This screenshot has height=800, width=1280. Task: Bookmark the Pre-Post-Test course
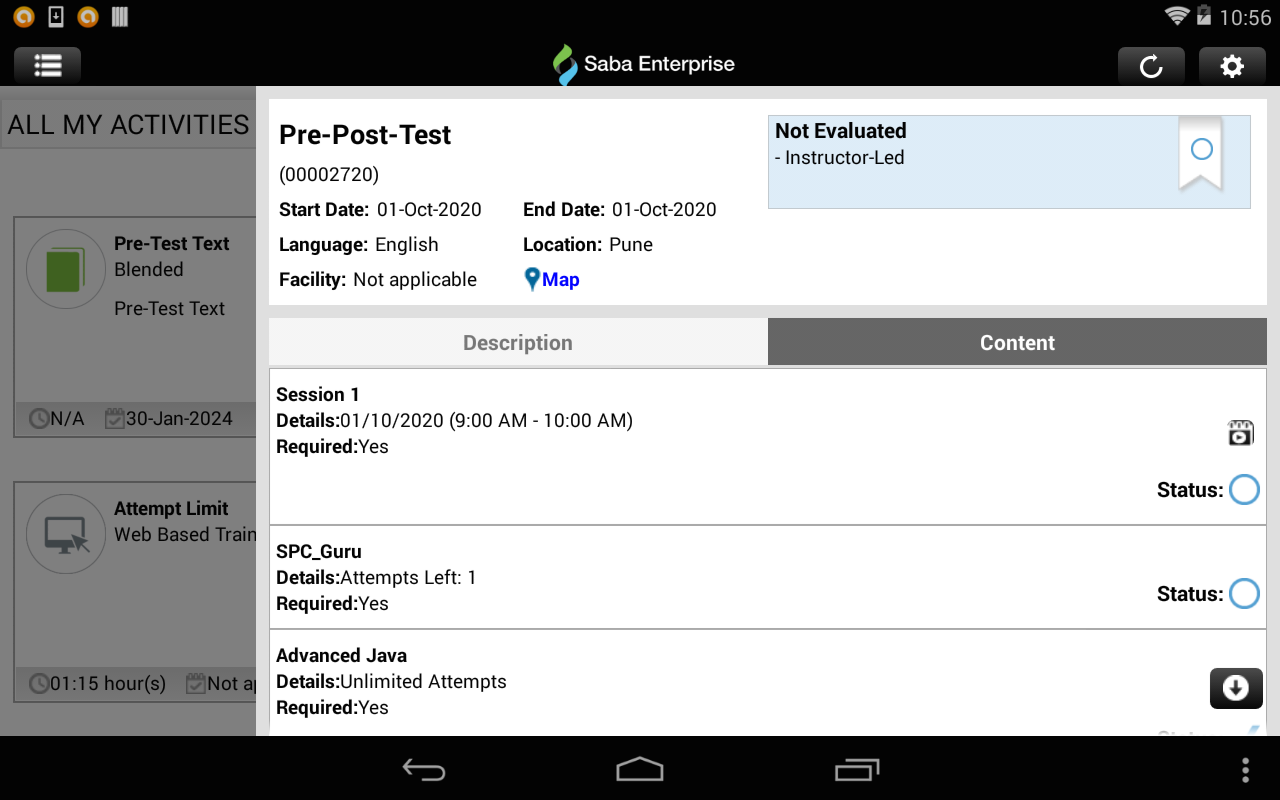[x=1201, y=152]
